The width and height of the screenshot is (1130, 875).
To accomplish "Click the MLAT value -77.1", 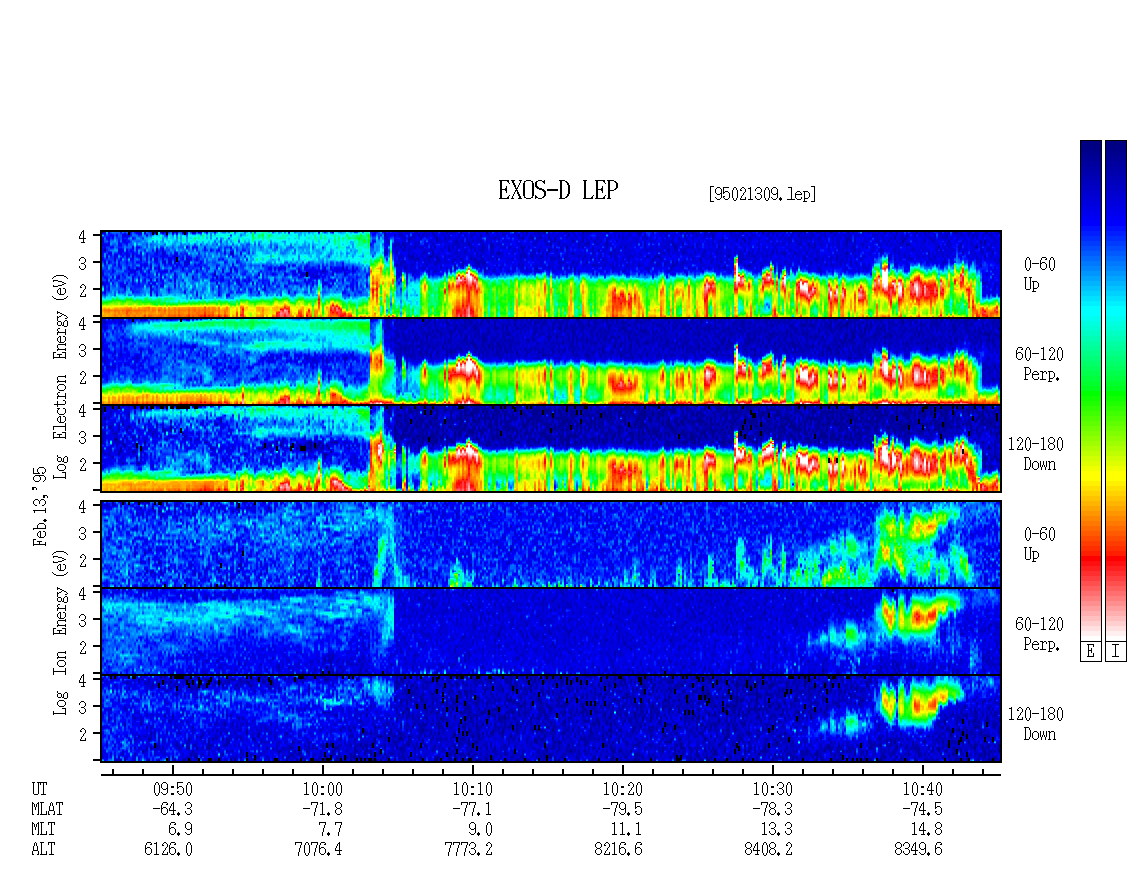I will point(472,809).
